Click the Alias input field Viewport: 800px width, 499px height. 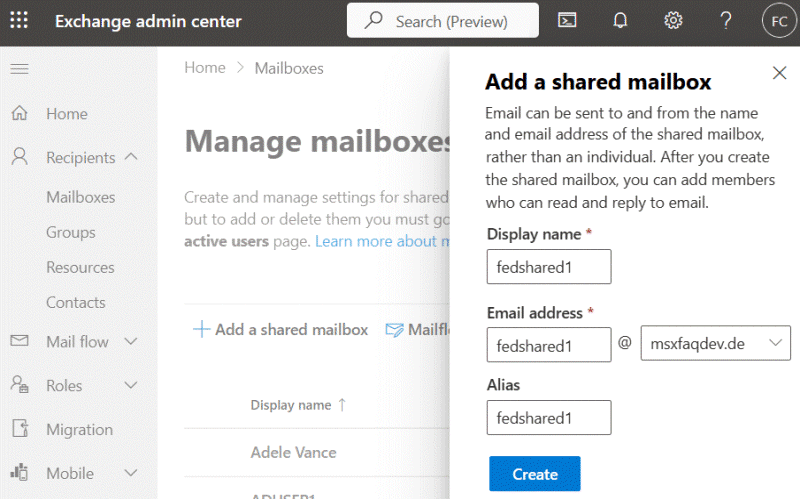tap(548, 417)
